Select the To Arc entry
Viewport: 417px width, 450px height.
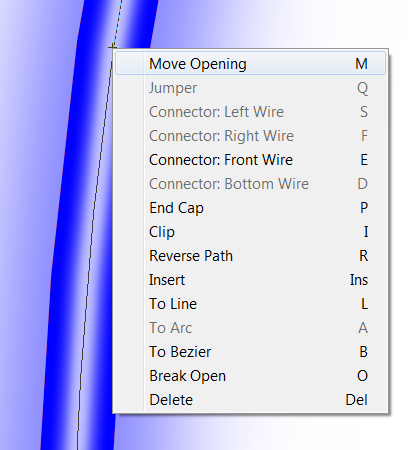250,328
